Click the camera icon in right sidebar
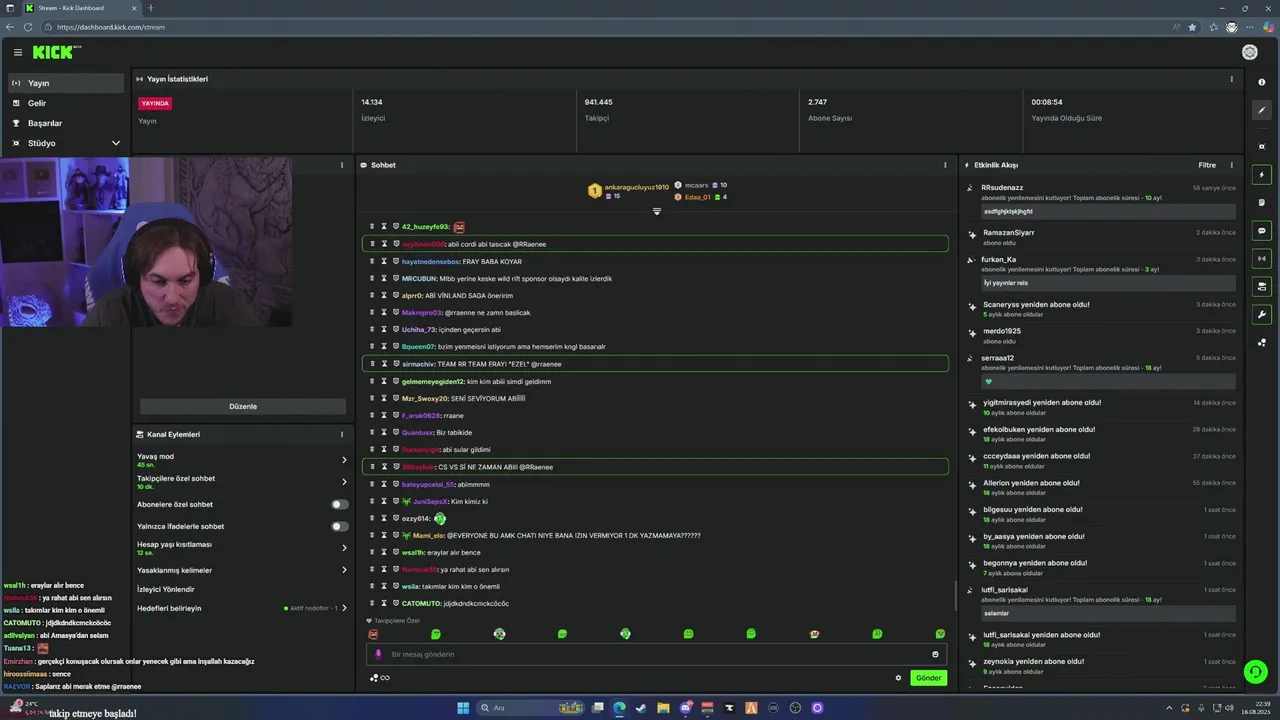This screenshot has height=720, width=1280. [x=1261, y=146]
